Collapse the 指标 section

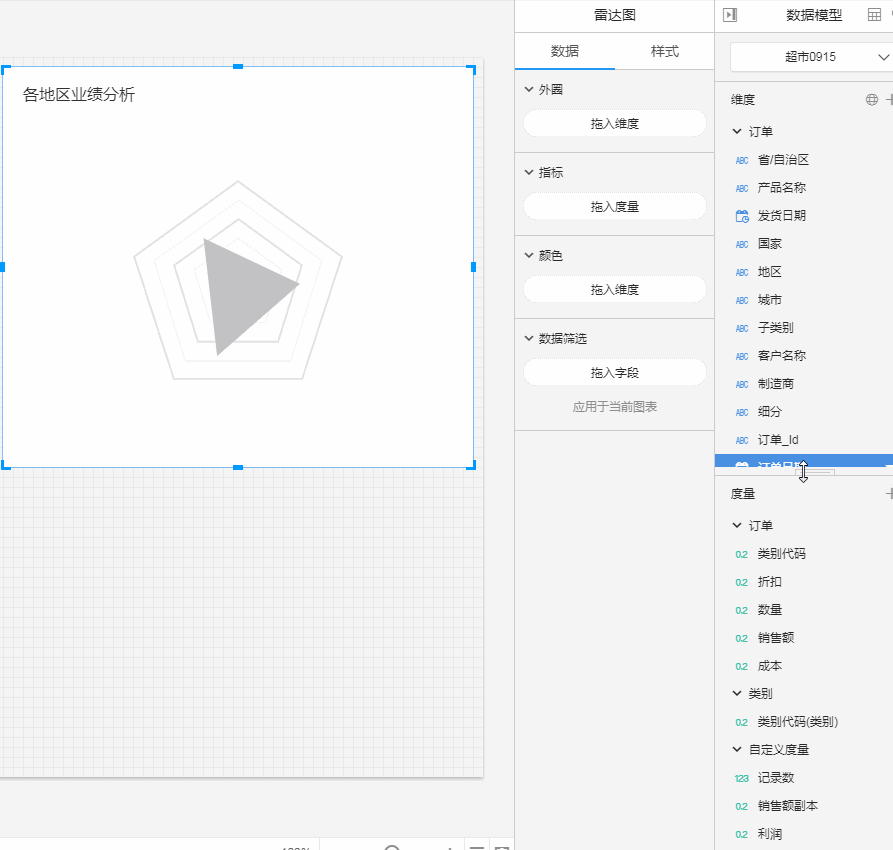coord(529,173)
